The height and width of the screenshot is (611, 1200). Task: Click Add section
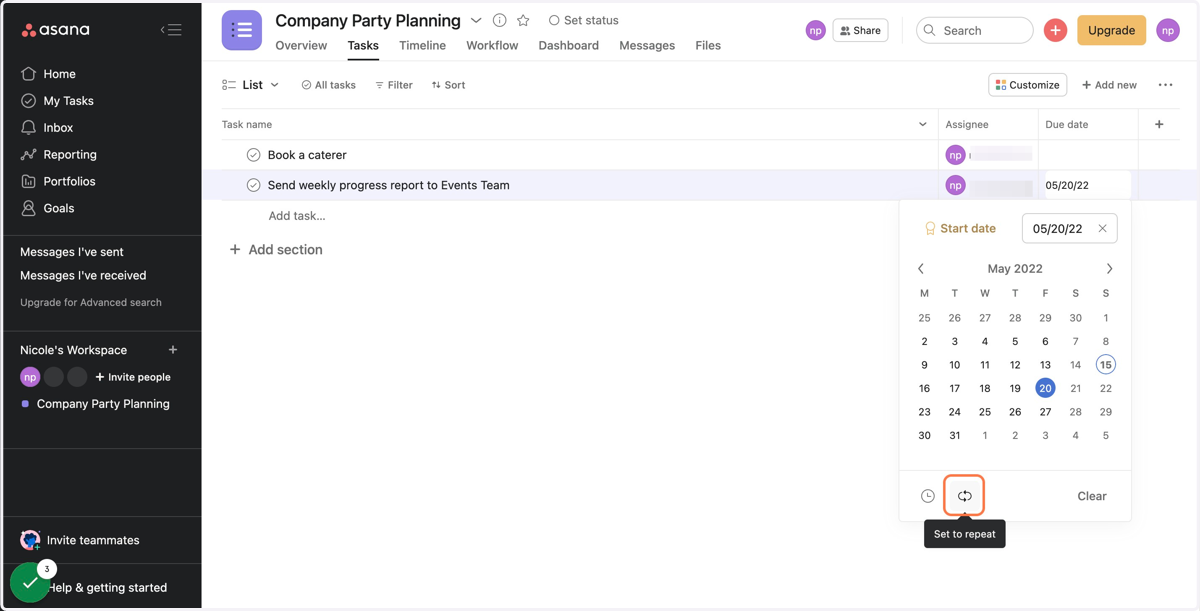coord(276,250)
